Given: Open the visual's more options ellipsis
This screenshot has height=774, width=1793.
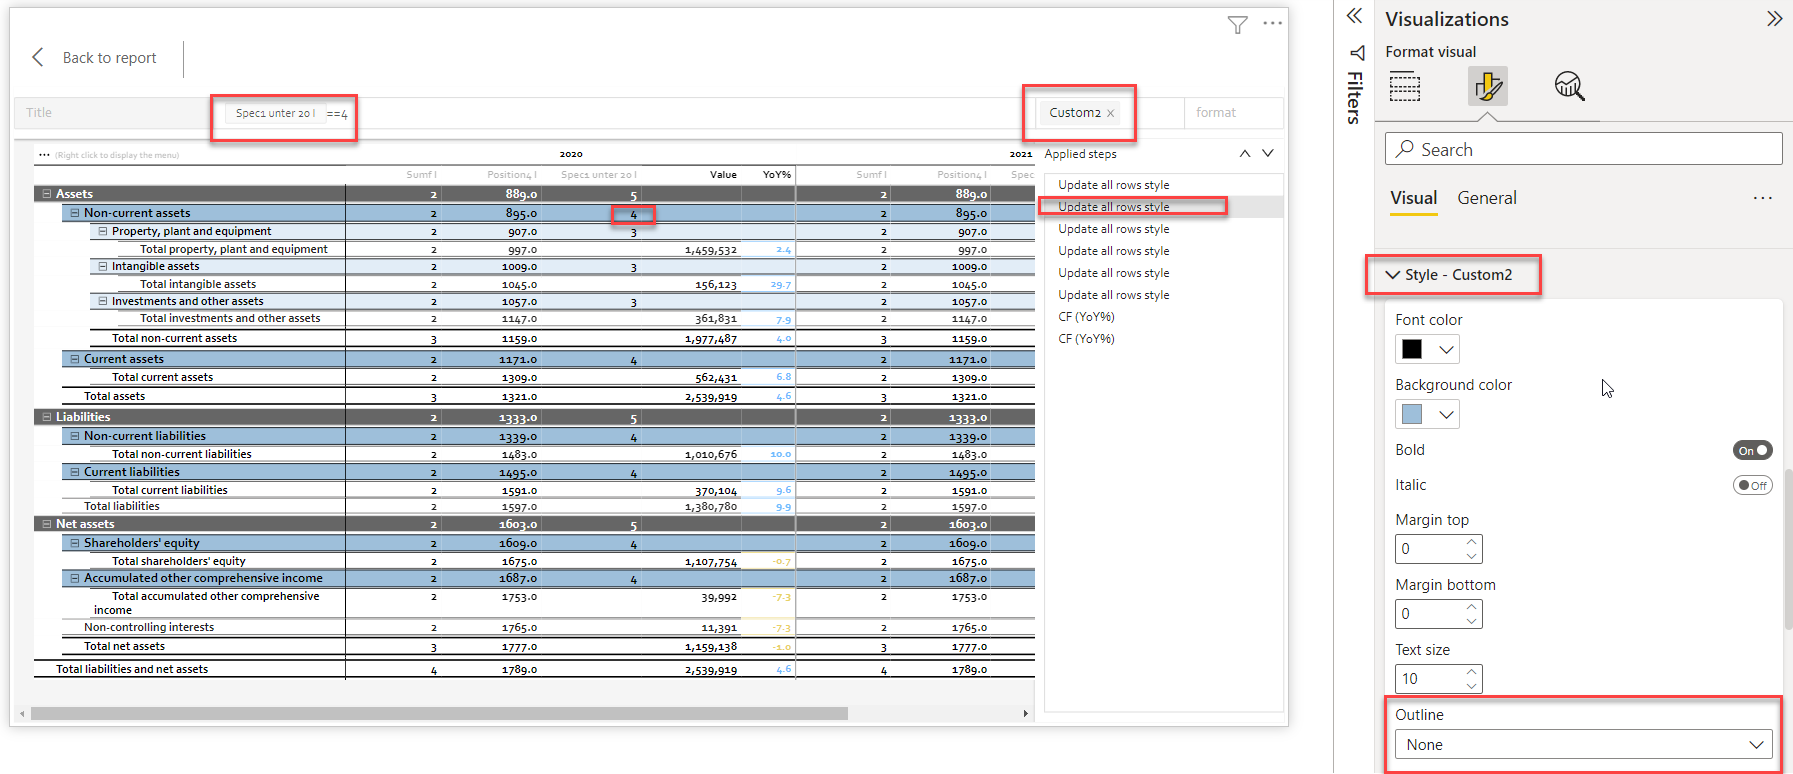Looking at the screenshot, I should pyautogui.click(x=1272, y=23).
